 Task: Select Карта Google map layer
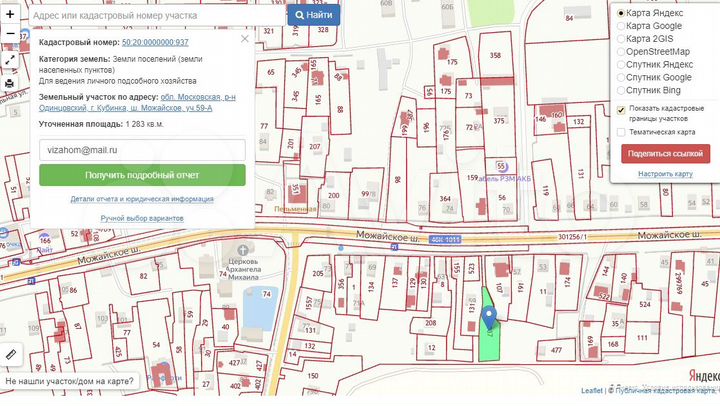point(621,26)
